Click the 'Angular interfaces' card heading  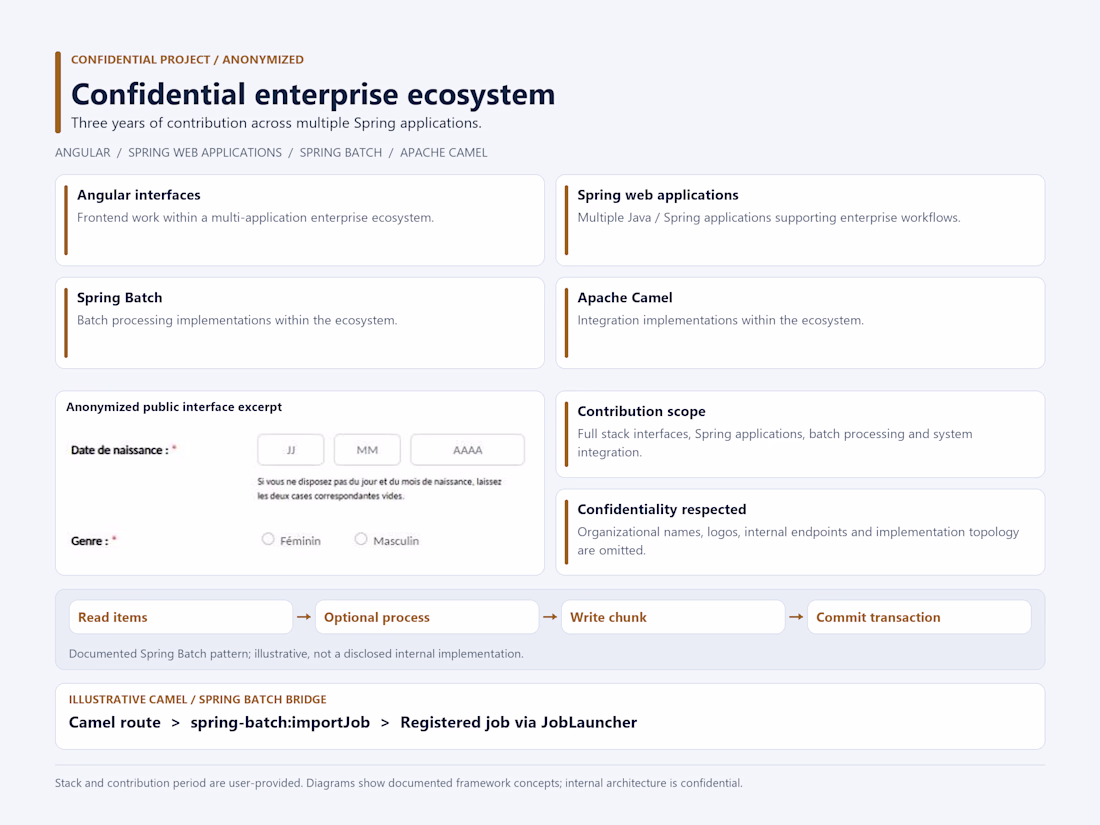pyautogui.click(x=139, y=195)
